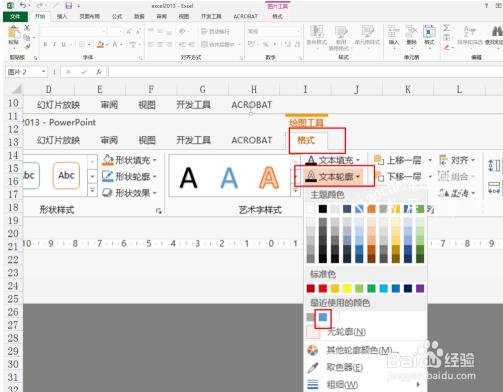Viewport: 503px width, 392px height.
Task: Open the Name Box dropdown arrow
Action: (43, 72)
